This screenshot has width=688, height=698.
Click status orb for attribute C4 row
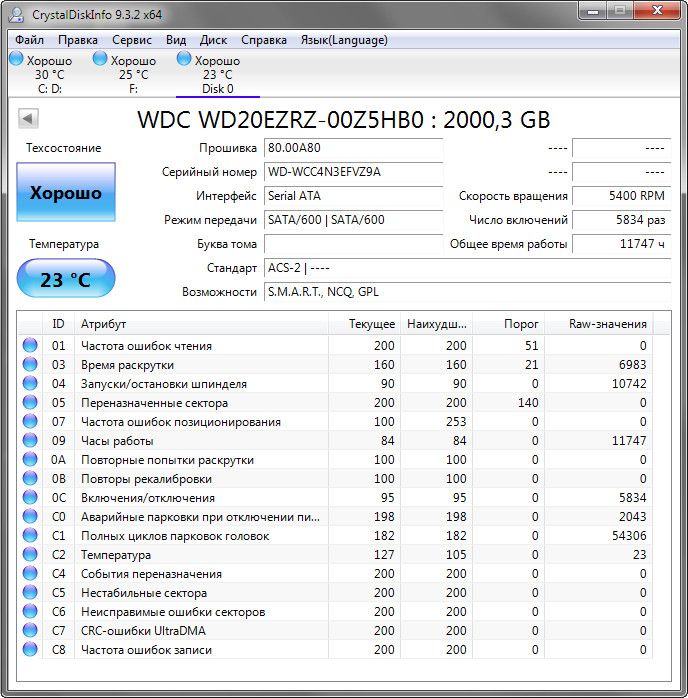(x=30, y=573)
